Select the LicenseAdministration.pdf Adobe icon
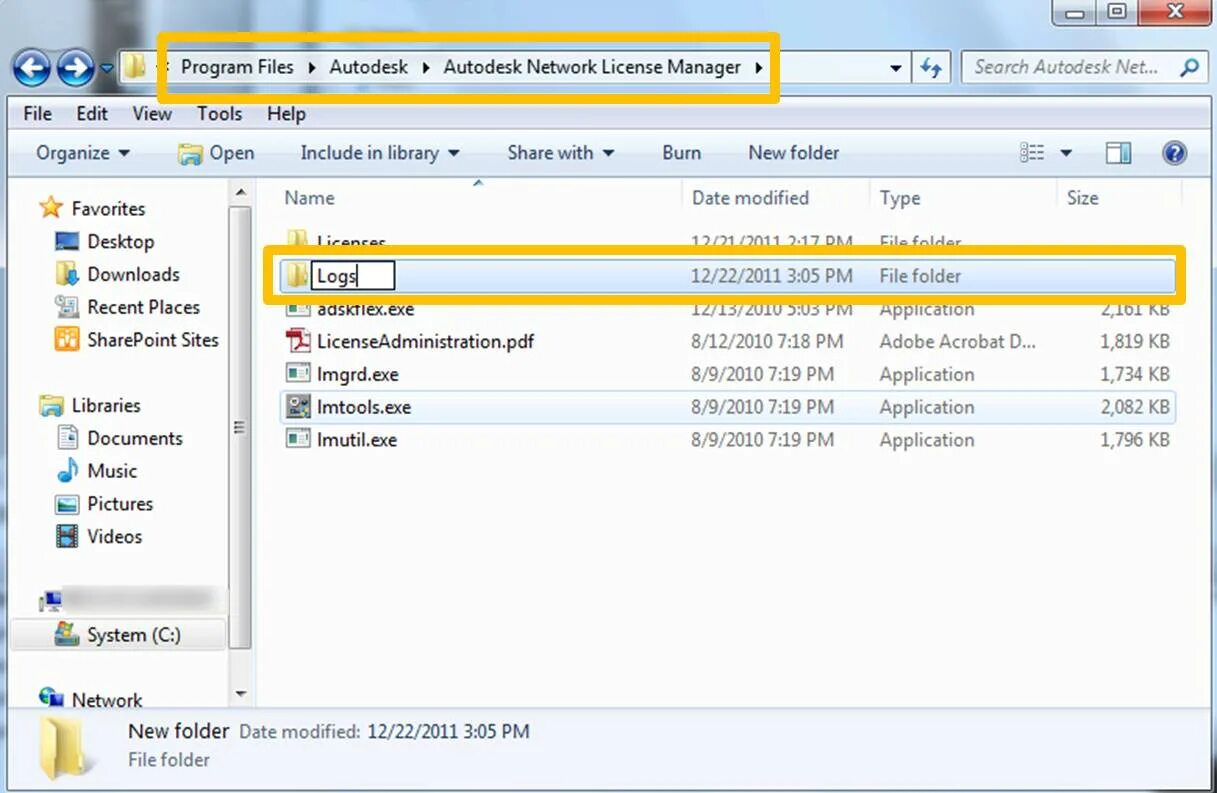 296,341
